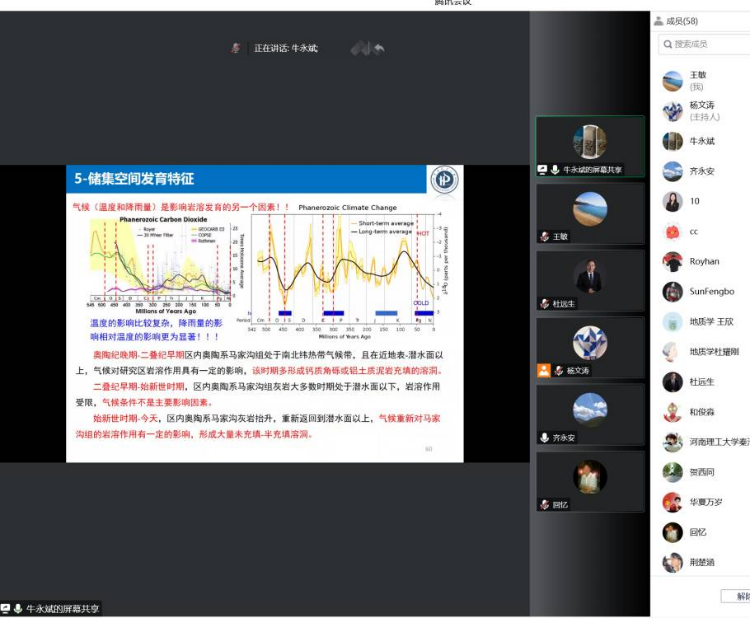Click the screen-share icon on 牛永斌 video tile
The image size is (750, 618).
[542, 170]
